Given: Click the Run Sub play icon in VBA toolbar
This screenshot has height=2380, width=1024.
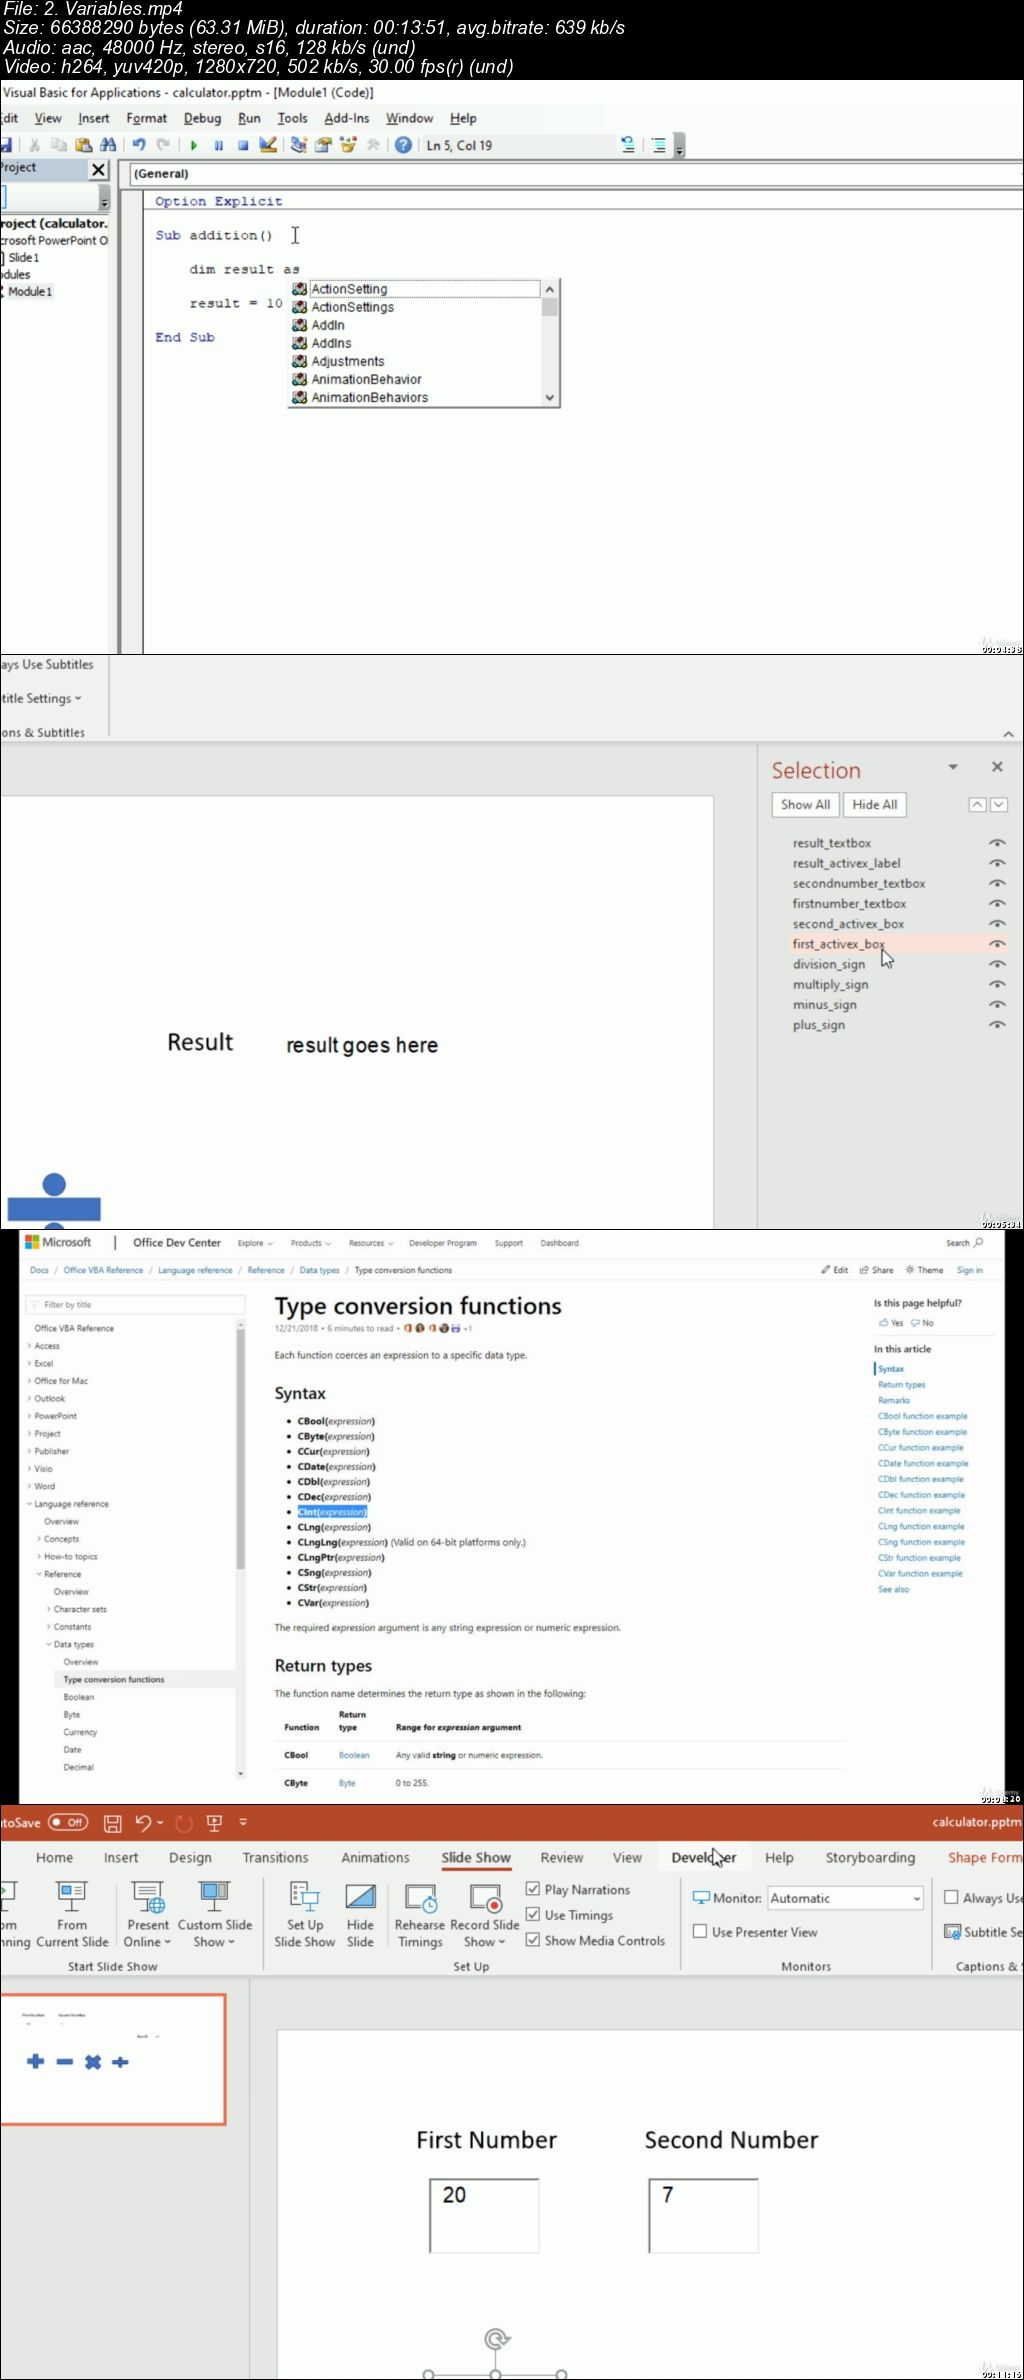Looking at the screenshot, I should 194,146.
